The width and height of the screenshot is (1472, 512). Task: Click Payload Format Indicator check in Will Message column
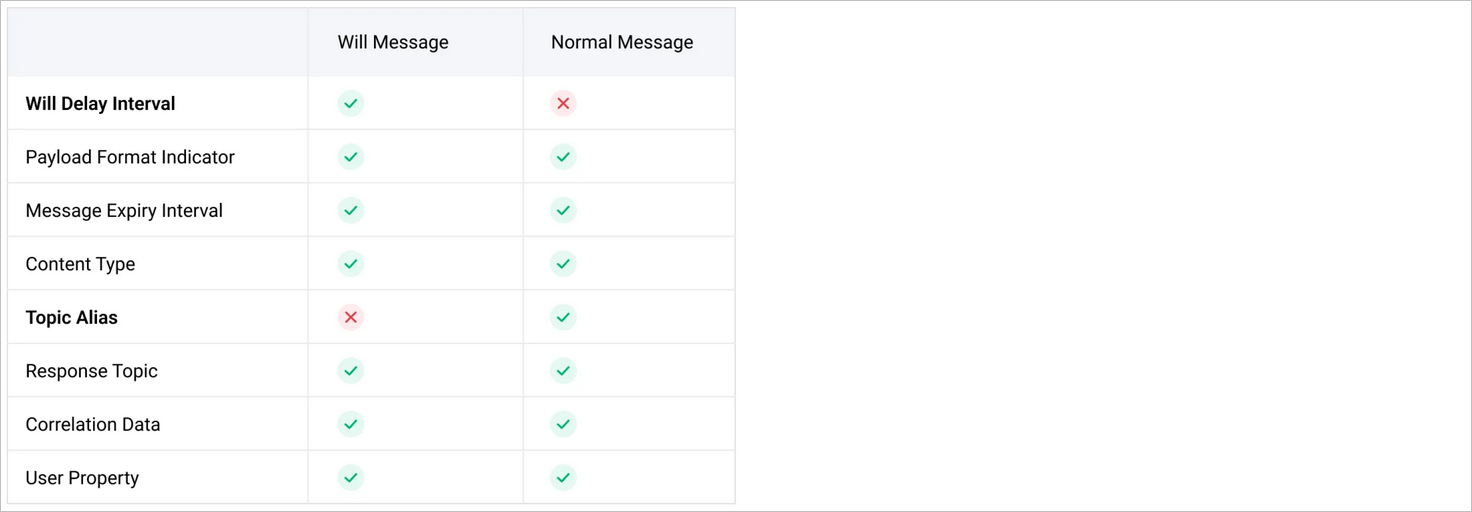pyautogui.click(x=350, y=157)
